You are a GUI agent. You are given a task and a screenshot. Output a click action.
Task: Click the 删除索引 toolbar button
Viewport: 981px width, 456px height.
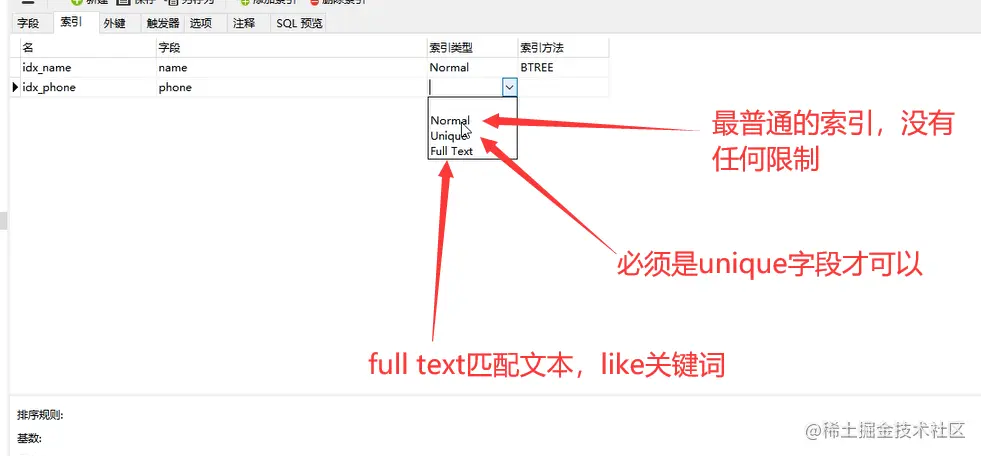[338, 2]
